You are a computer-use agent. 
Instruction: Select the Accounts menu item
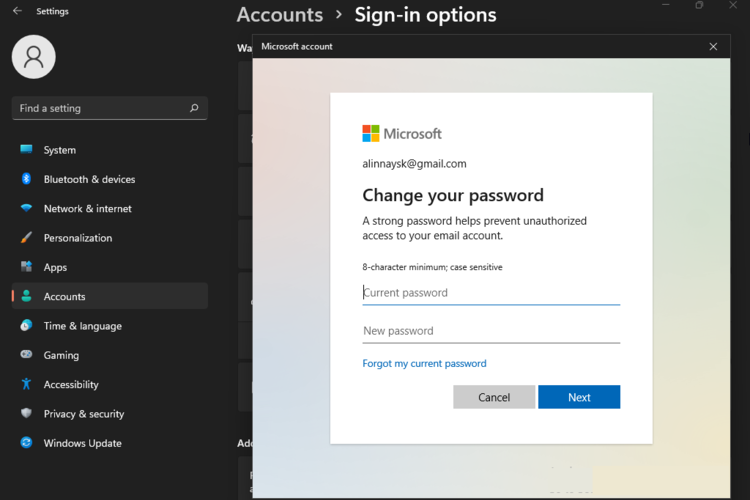(65, 297)
